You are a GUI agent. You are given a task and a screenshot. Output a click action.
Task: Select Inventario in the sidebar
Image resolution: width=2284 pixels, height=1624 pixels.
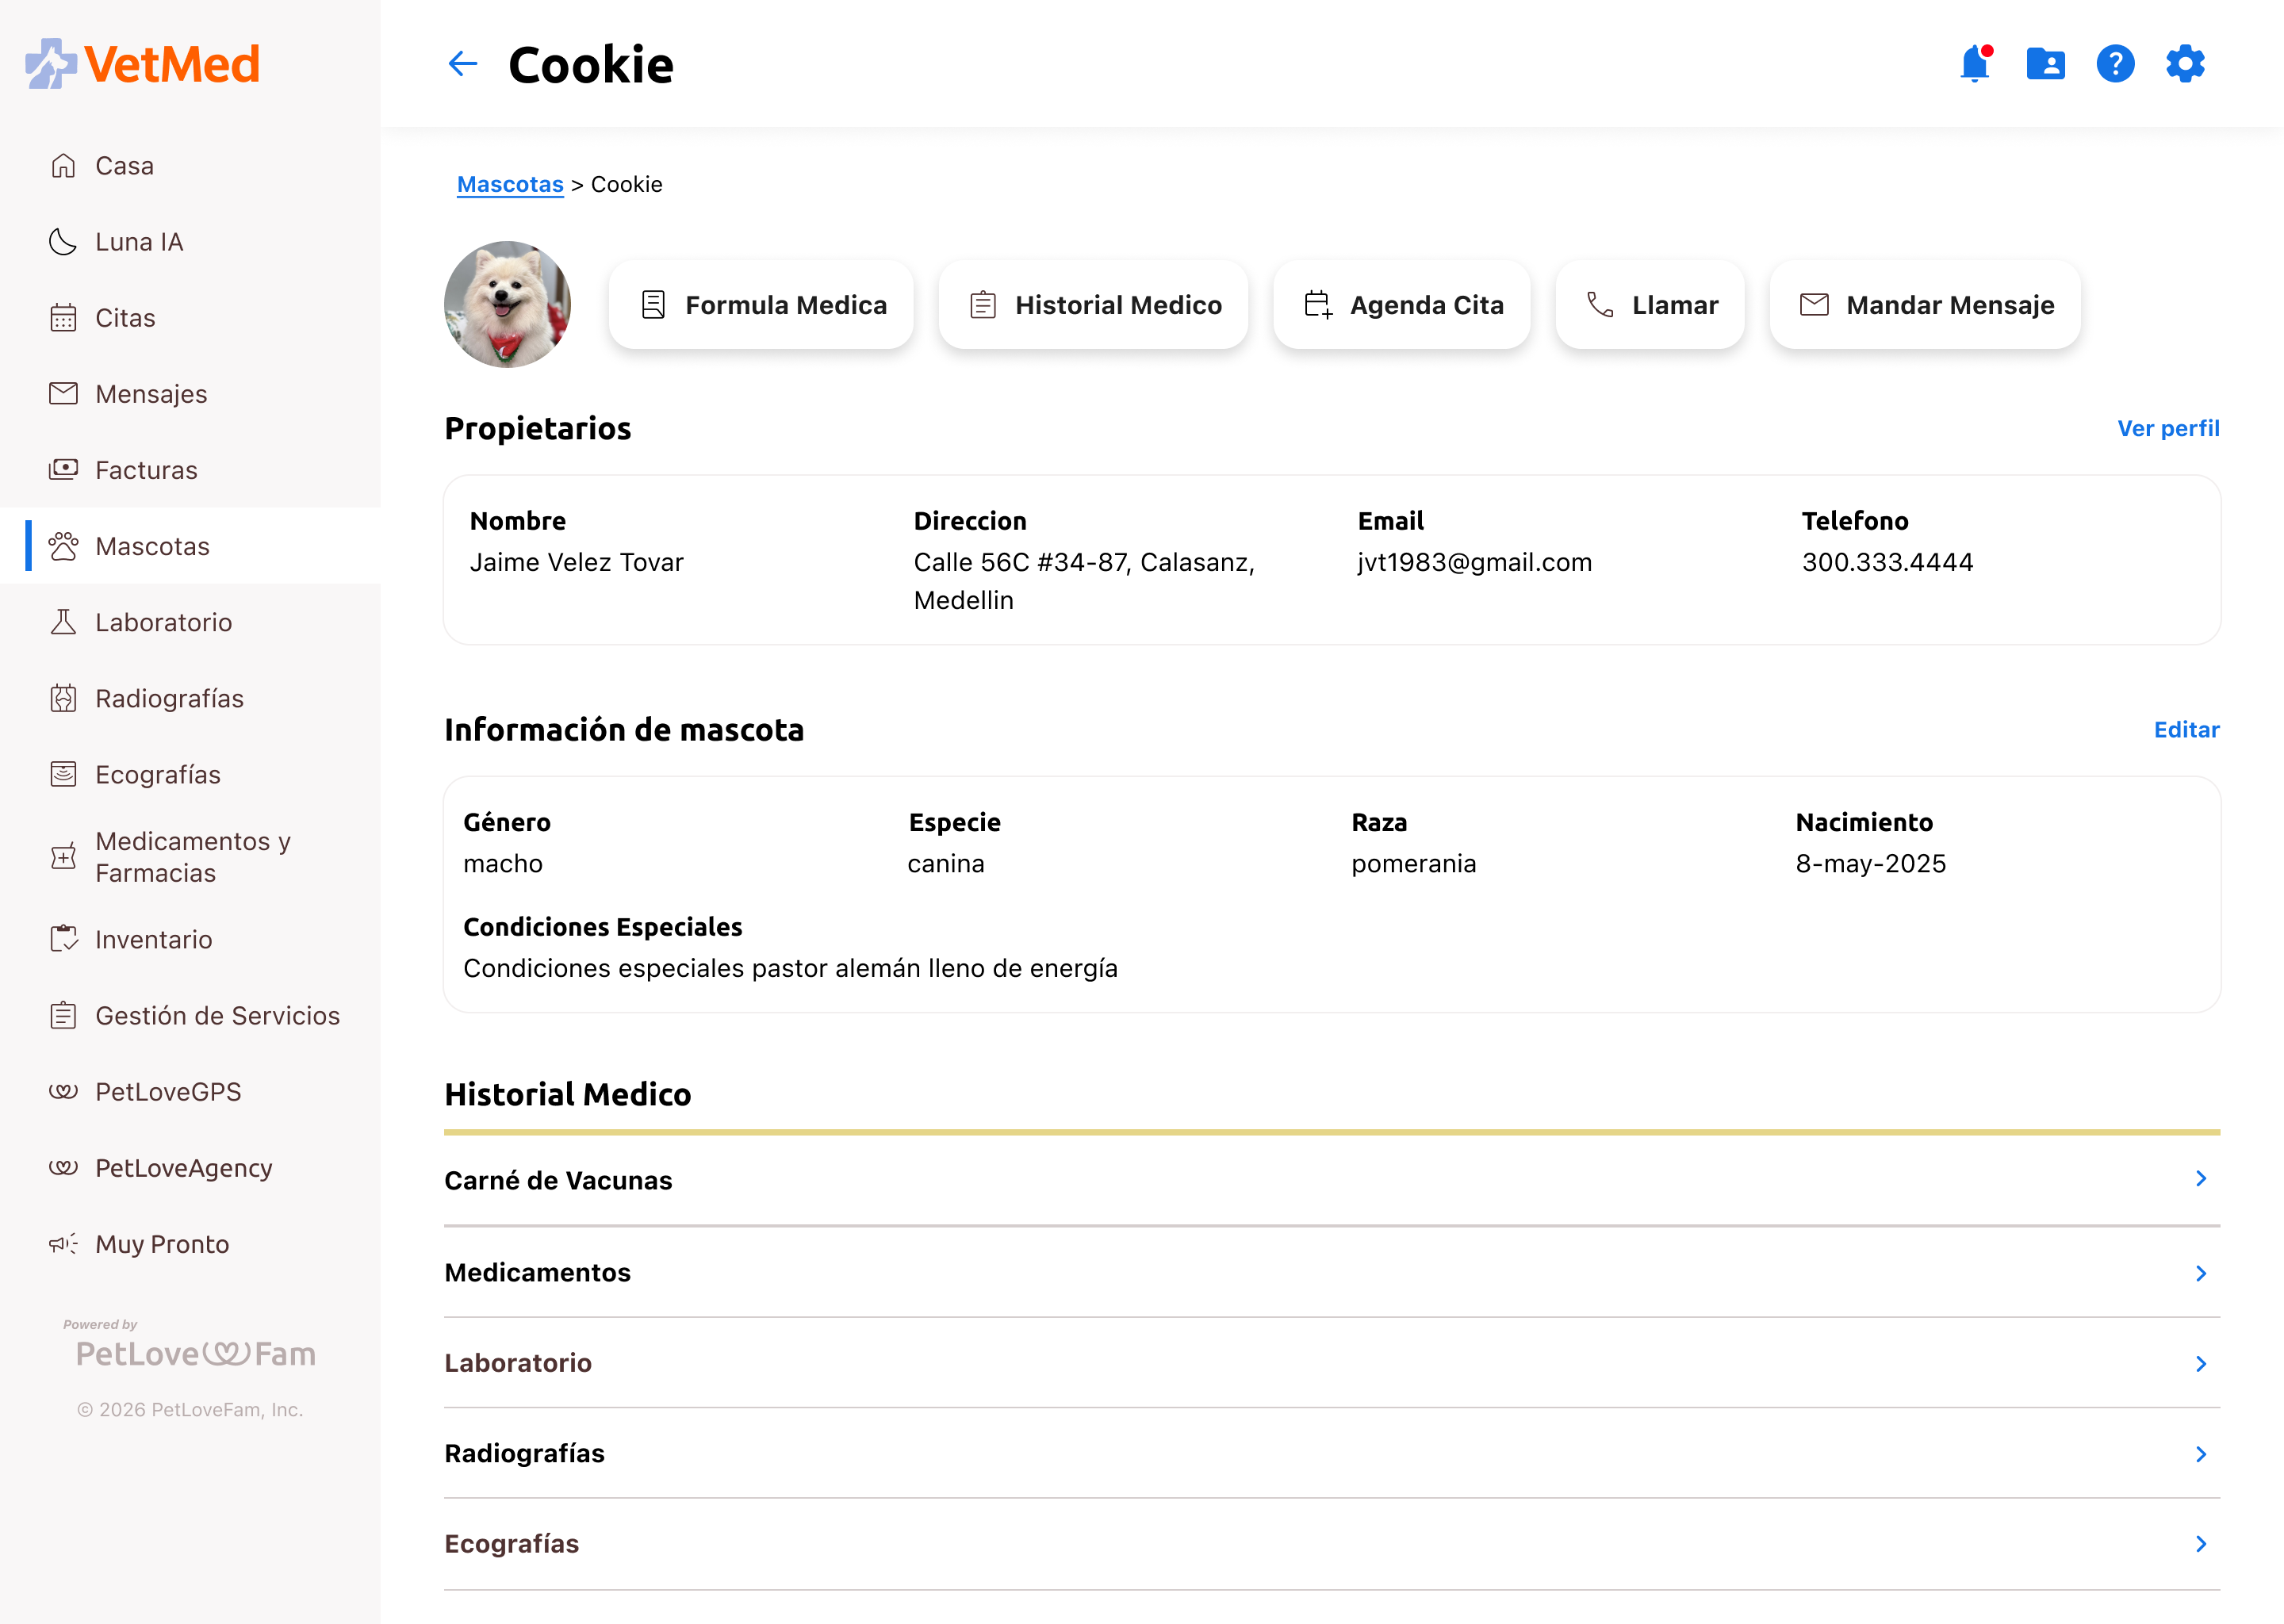click(x=190, y=939)
